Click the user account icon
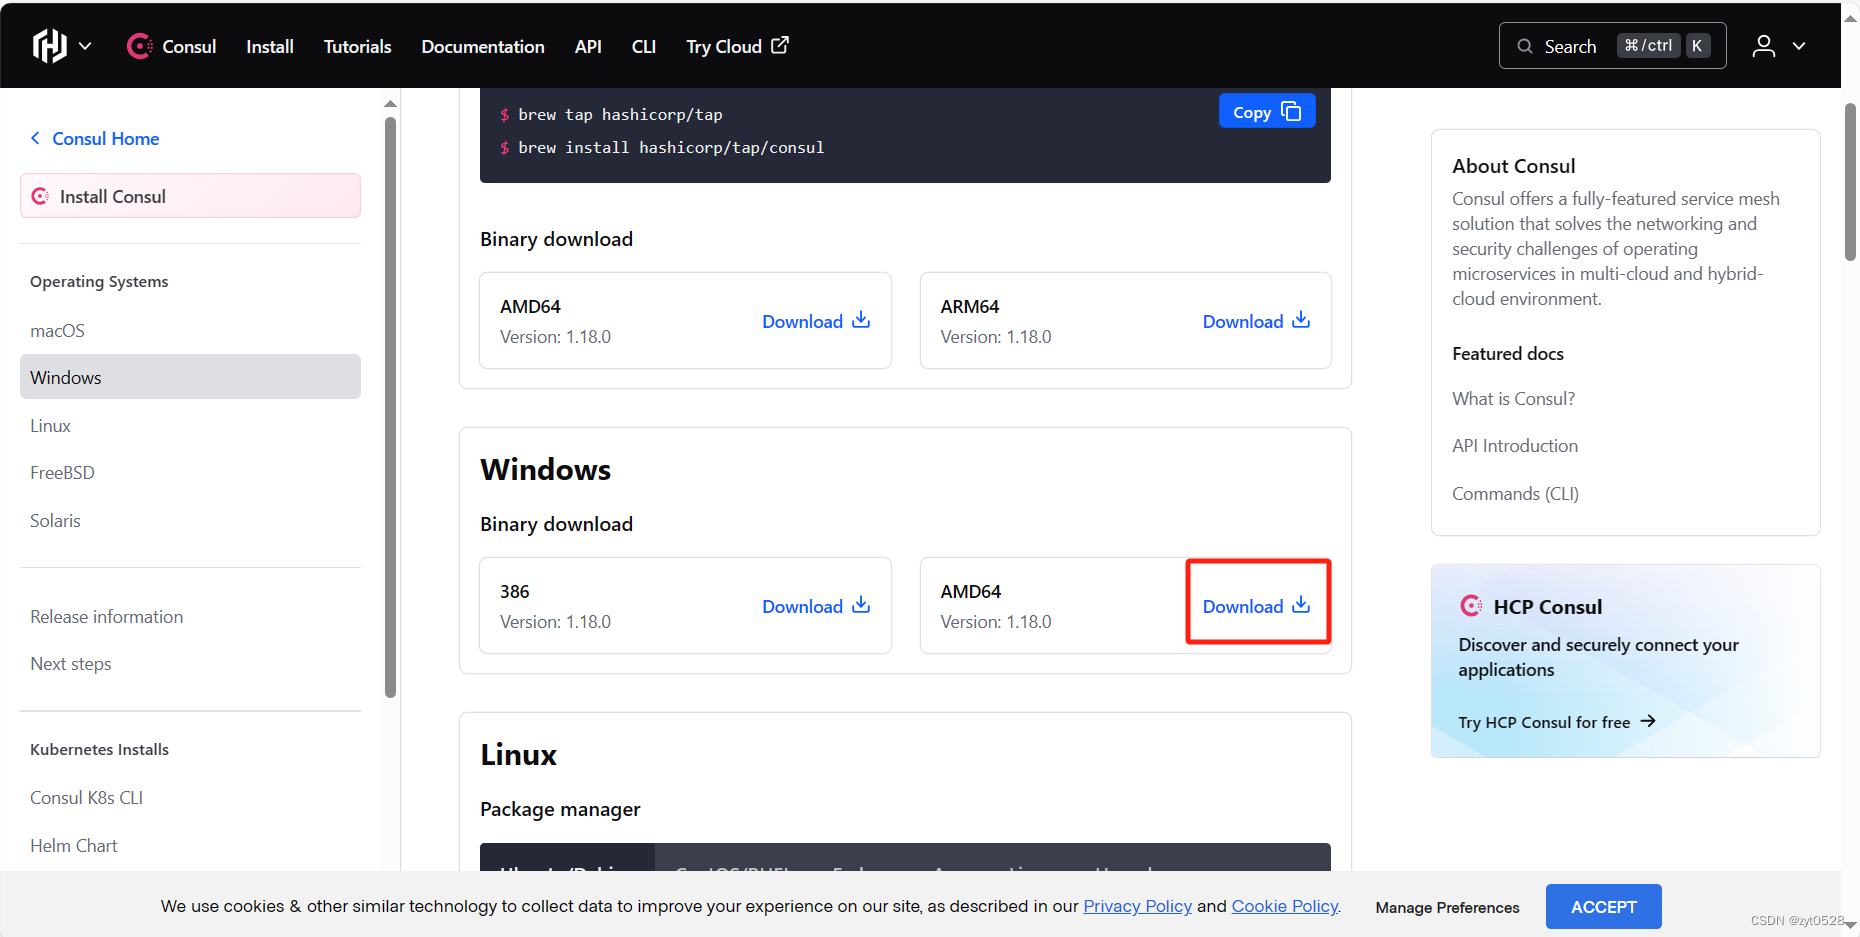The height and width of the screenshot is (937, 1860). 1764,46
